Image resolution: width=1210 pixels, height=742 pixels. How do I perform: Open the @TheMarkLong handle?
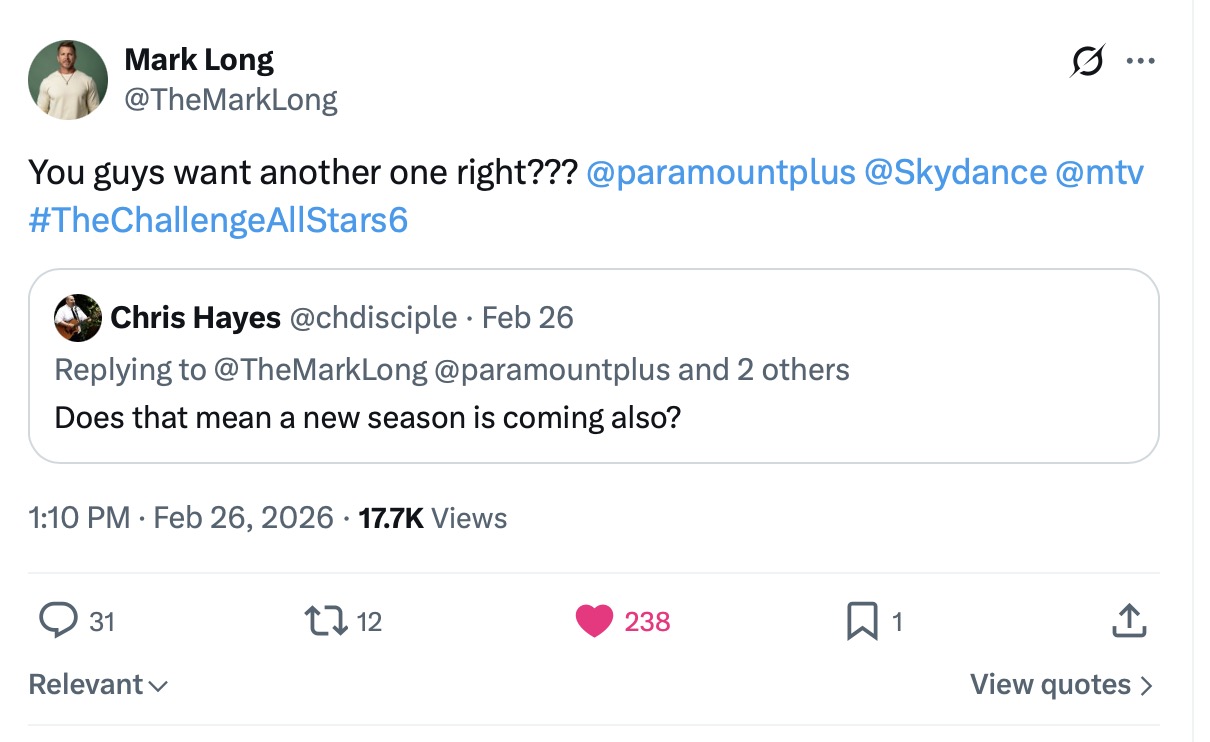click(230, 99)
